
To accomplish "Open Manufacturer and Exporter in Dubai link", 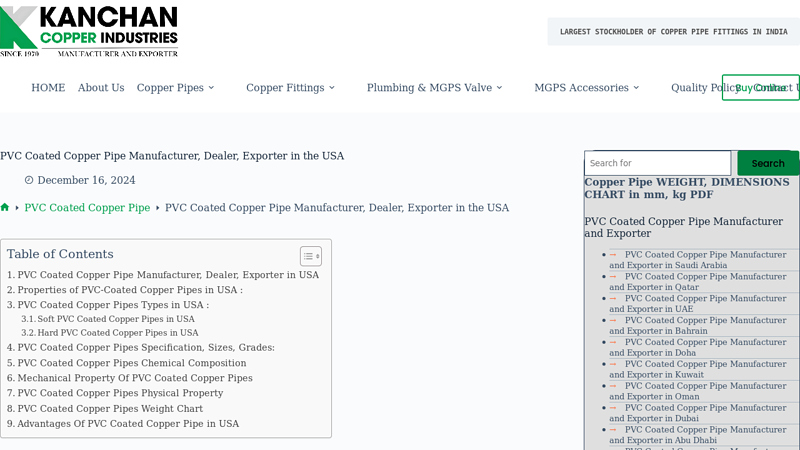I will (x=697, y=413).
